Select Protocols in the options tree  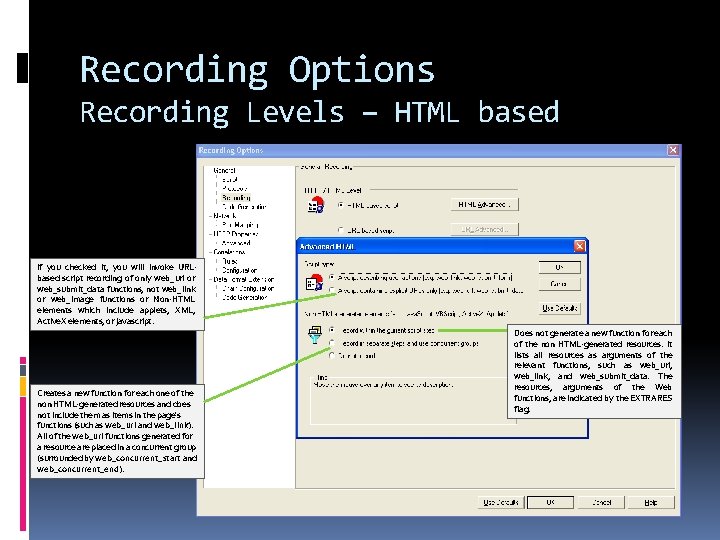[x=235, y=188]
